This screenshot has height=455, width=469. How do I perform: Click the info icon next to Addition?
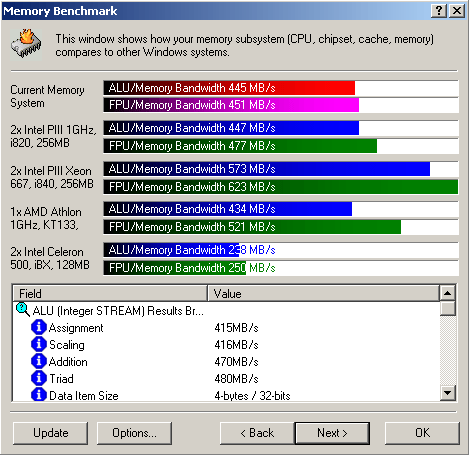coord(39,361)
